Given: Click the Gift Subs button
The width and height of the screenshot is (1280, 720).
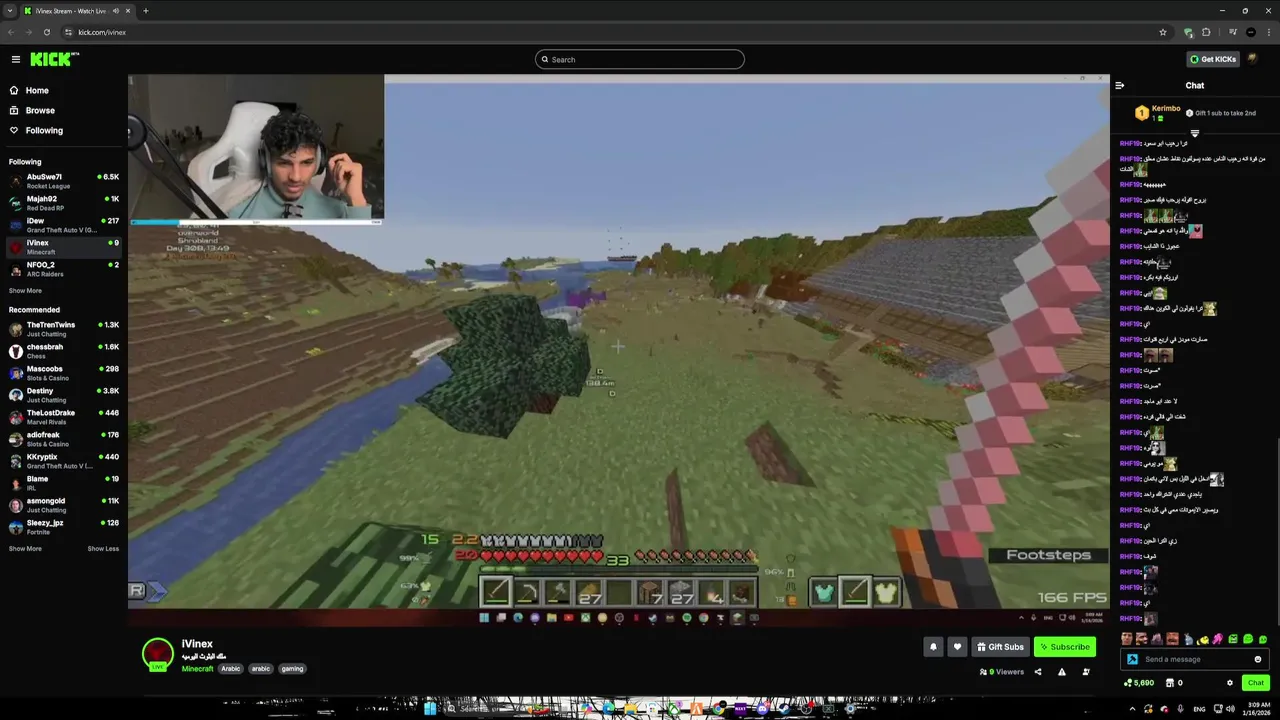Looking at the screenshot, I should [x=1000, y=647].
